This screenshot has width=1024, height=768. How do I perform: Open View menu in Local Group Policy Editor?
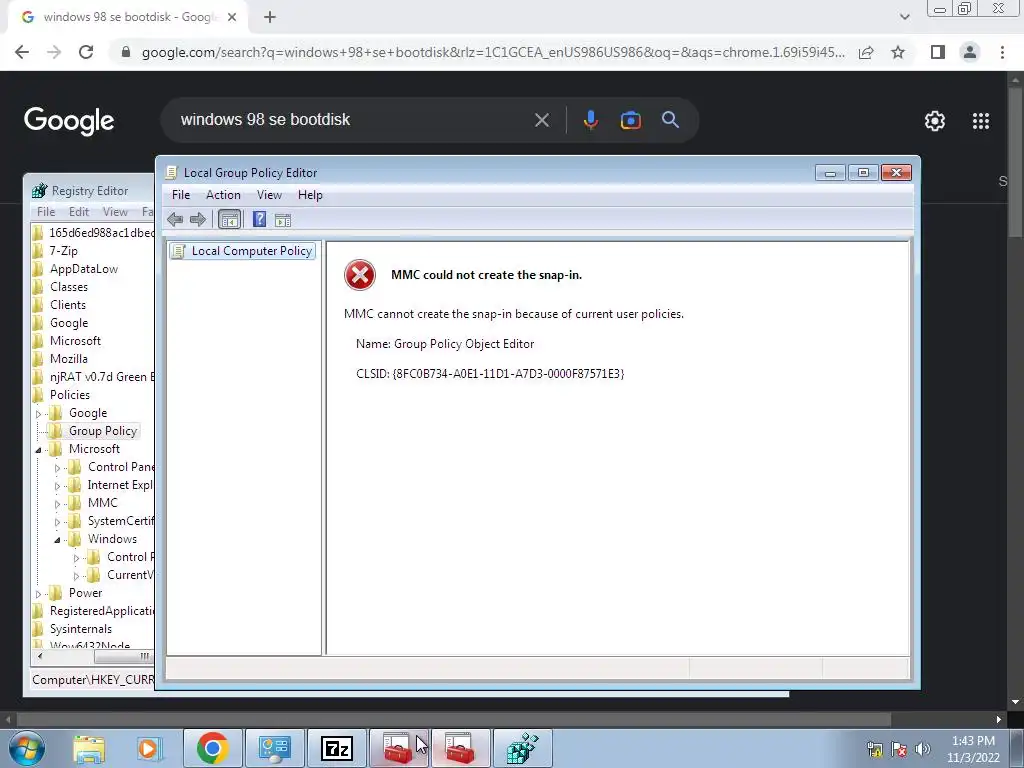pyautogui.click(x=269, y=195)
